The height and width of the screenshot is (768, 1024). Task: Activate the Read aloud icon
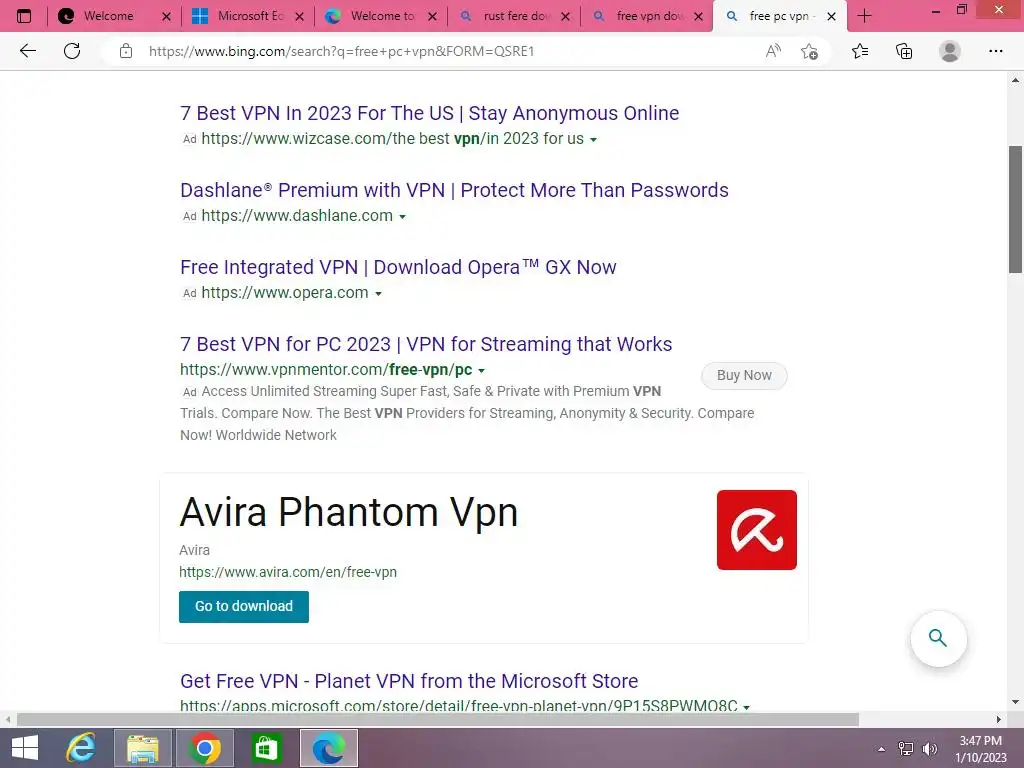(773, 51)
